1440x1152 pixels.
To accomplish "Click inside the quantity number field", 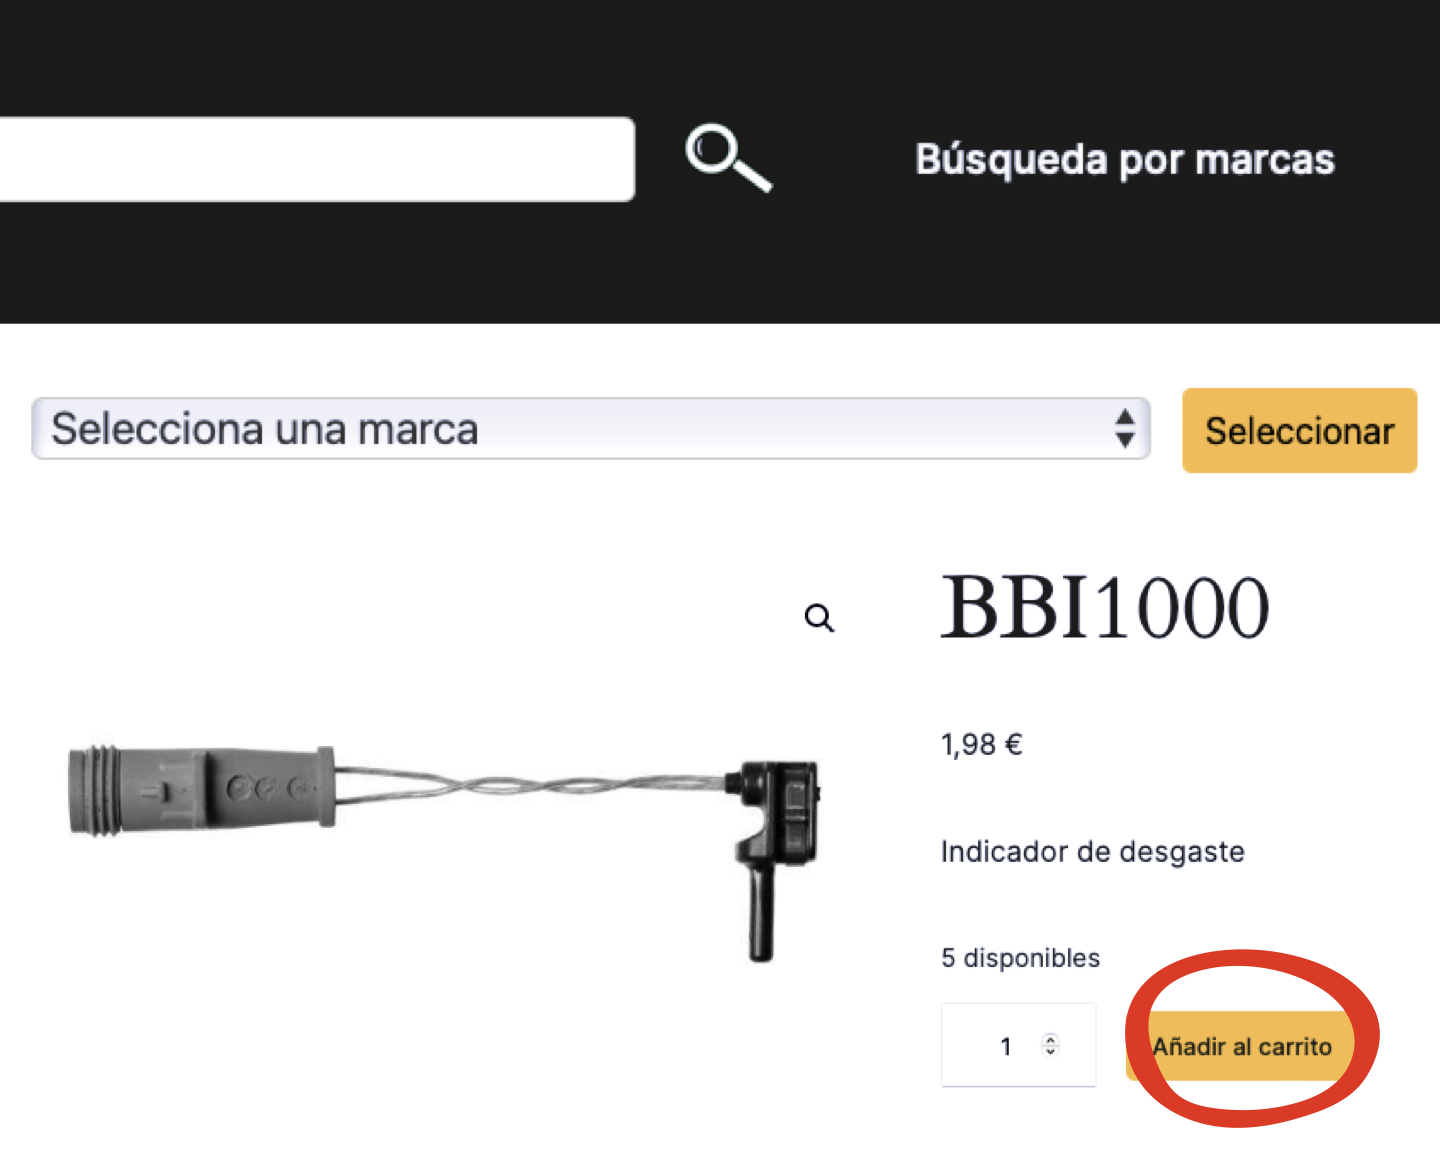I will coord(1018,1045).
